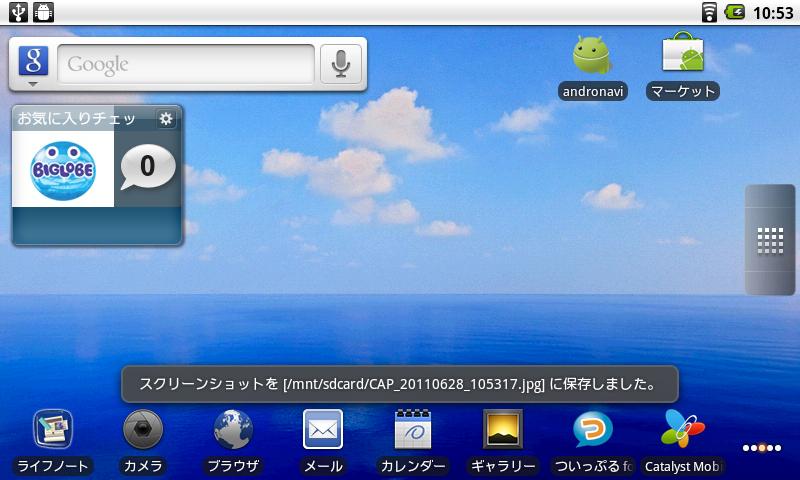Viewport: 800px width, 480px height.
Task: Tap the 10:53 clock in status bar
Action: tap(773, 13)
